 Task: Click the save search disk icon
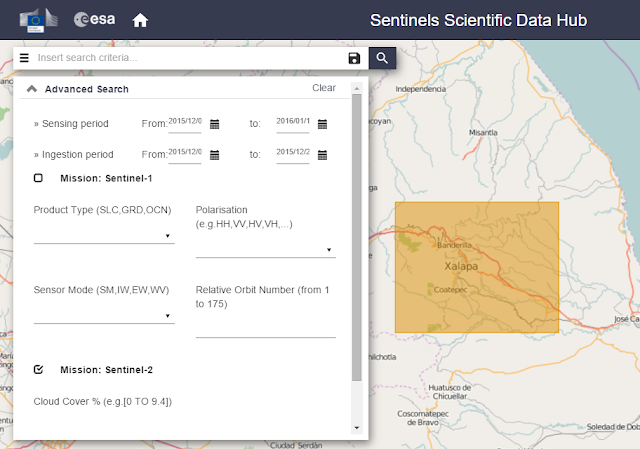(x=354, y=58)
